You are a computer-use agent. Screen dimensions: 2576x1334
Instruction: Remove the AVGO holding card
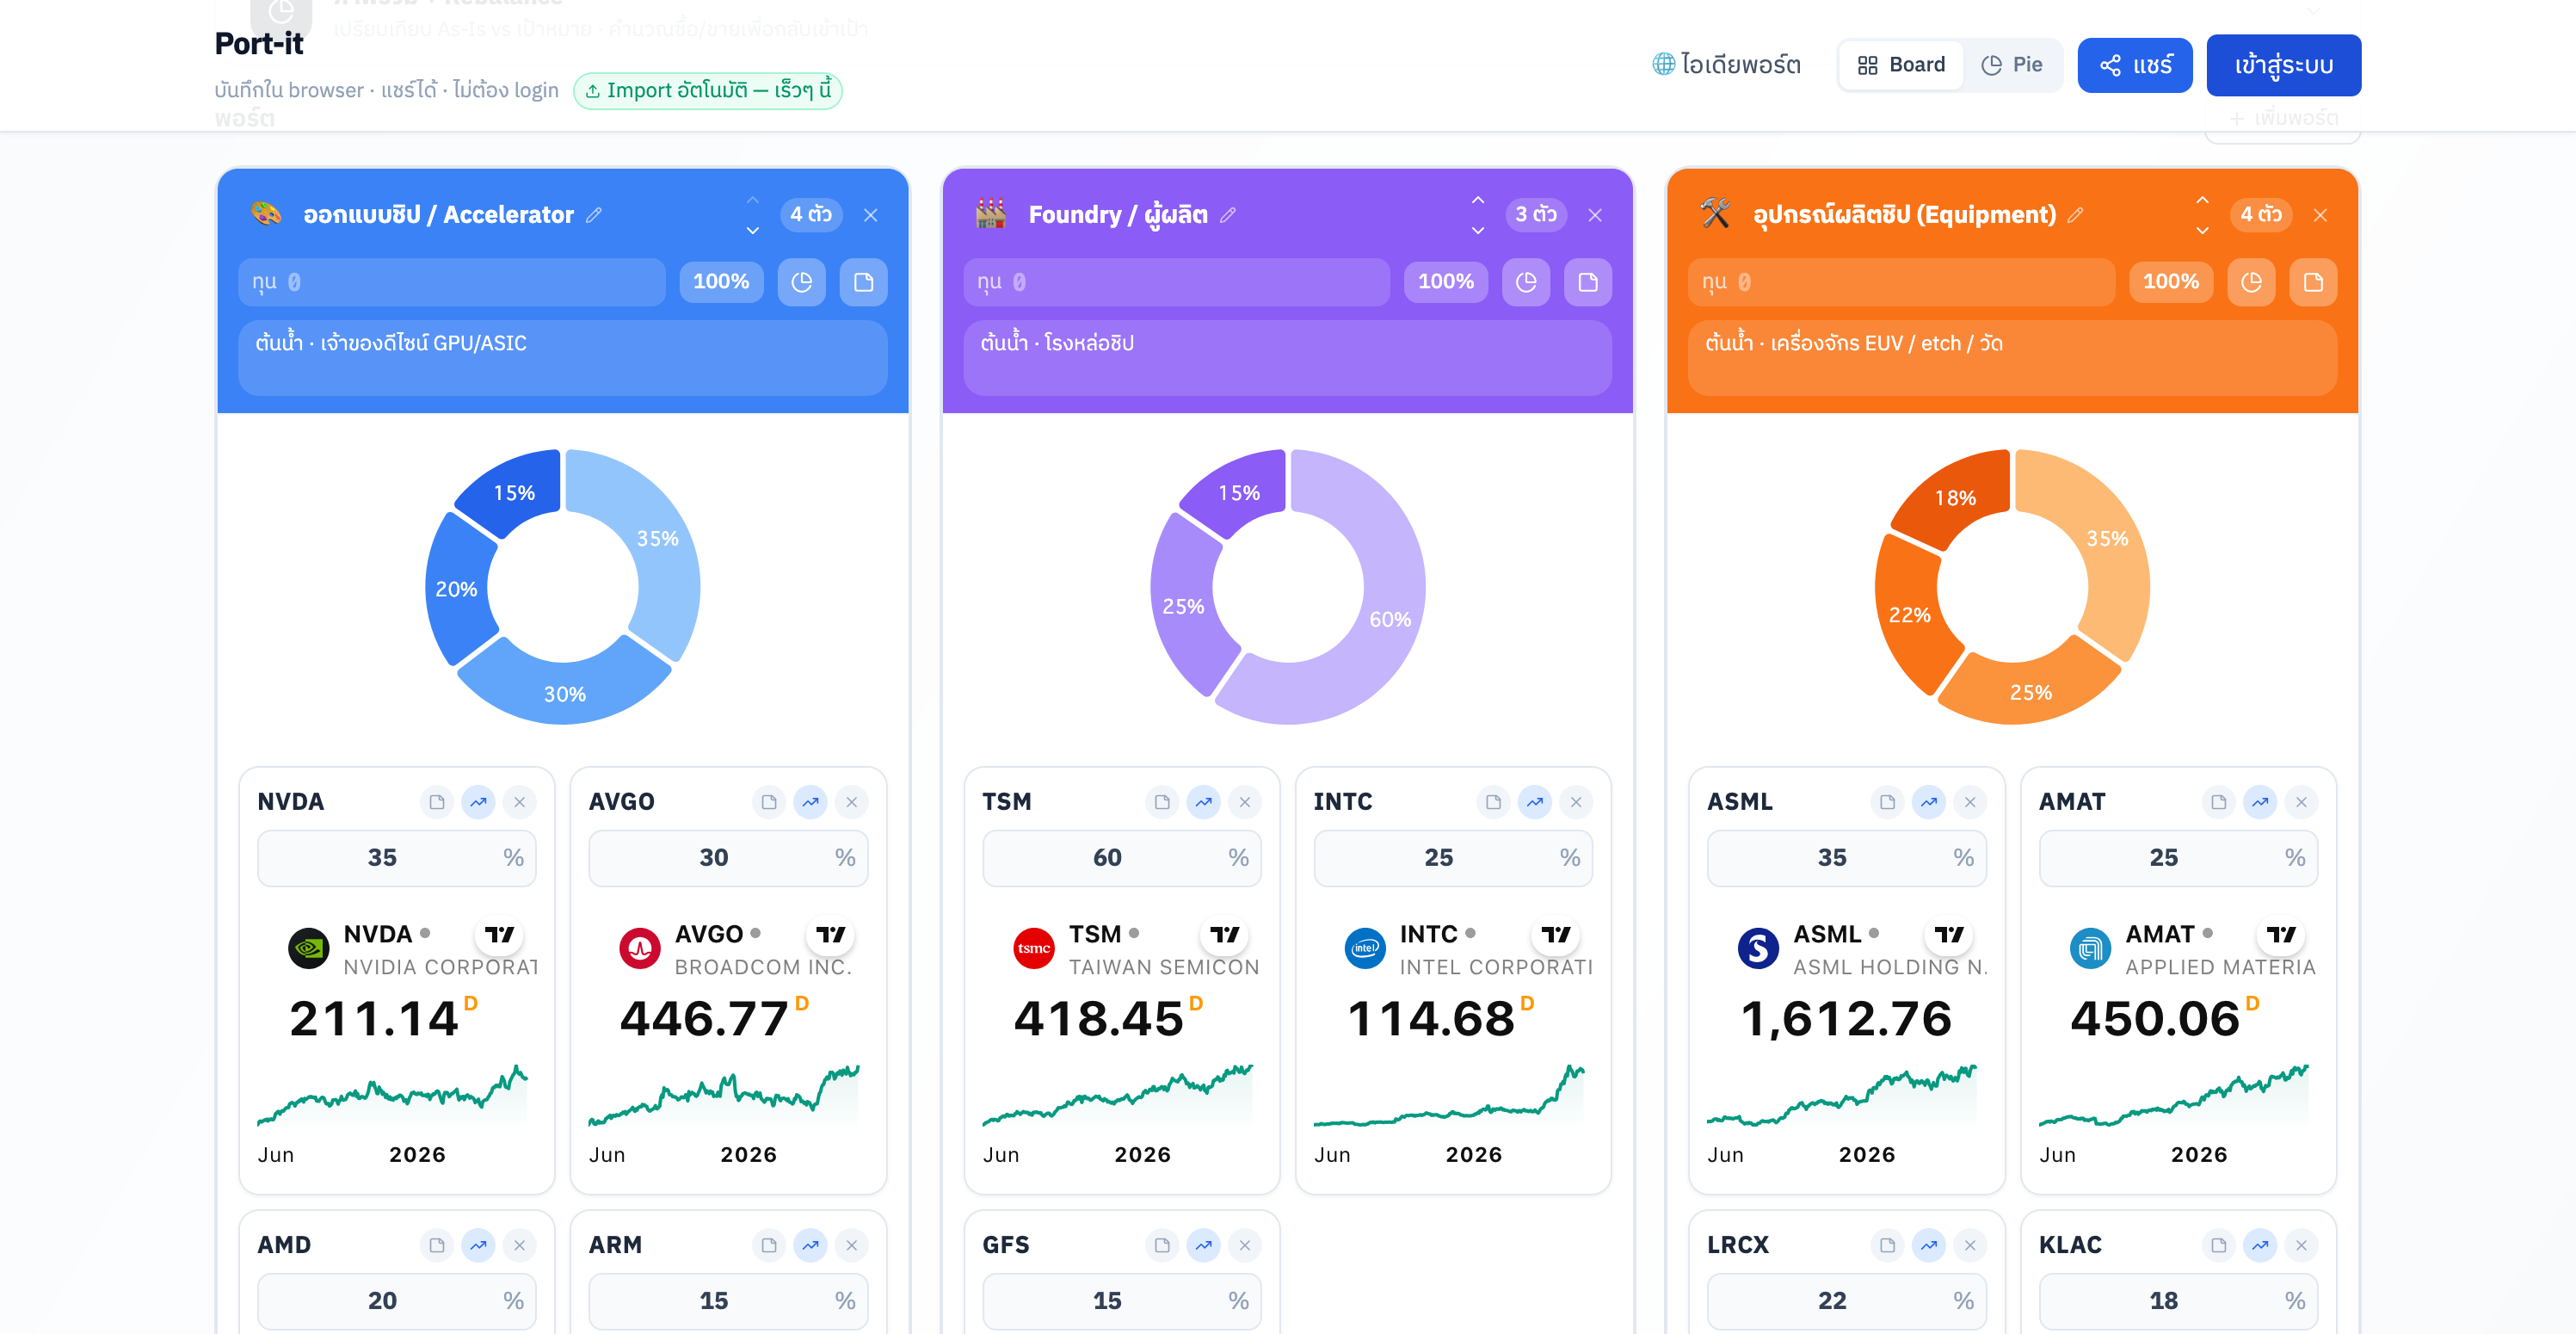[852, 802]
